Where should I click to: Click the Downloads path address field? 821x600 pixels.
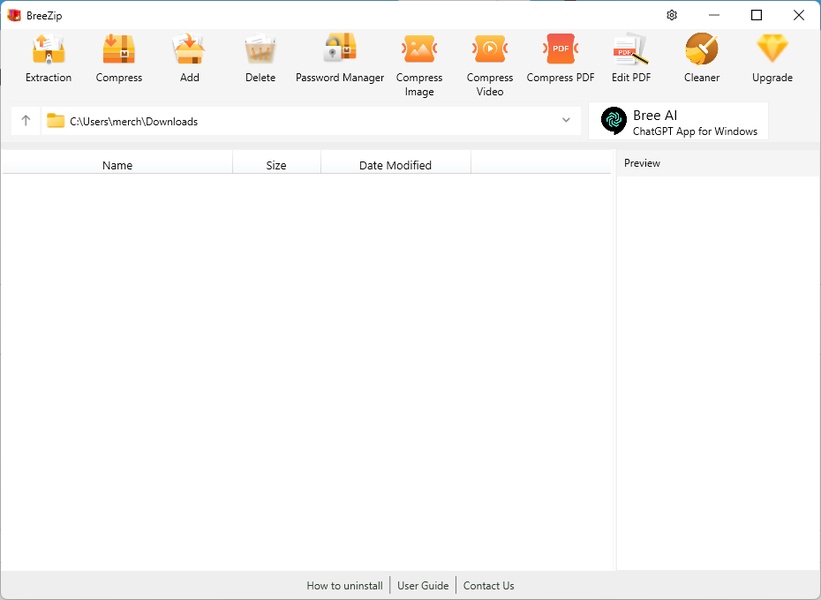[300, 121]
